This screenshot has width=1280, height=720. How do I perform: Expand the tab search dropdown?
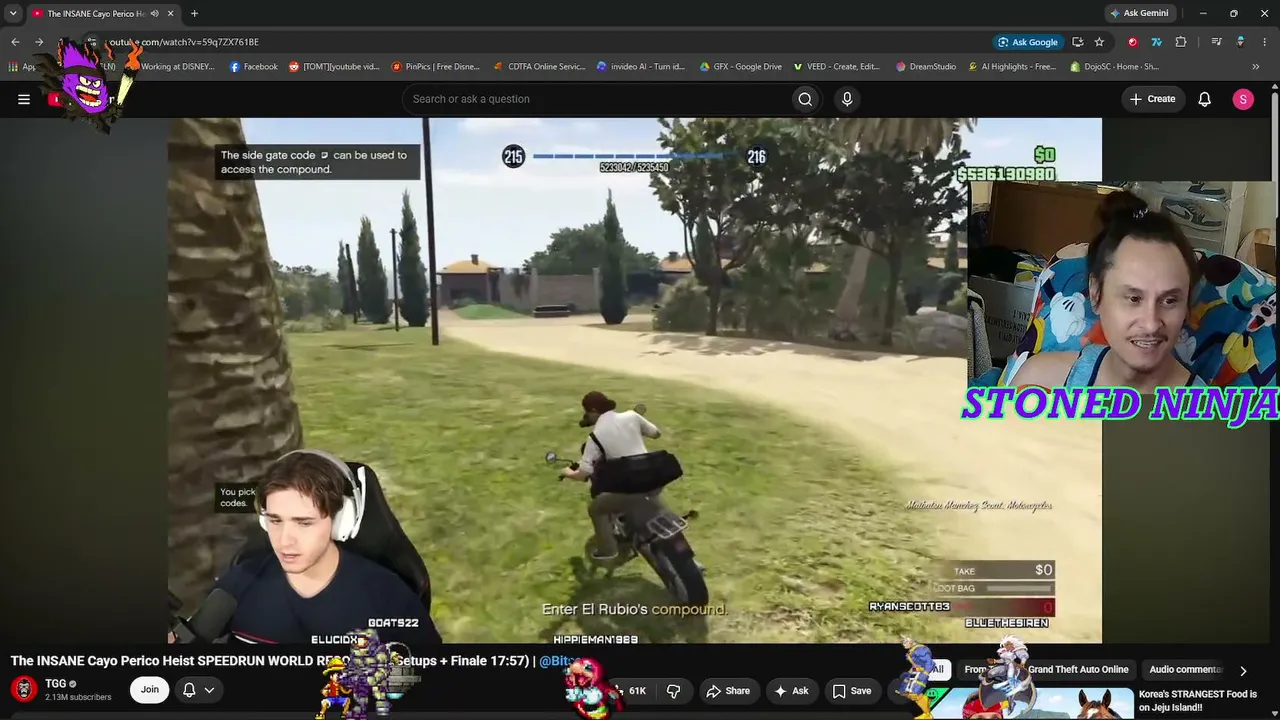13,13
